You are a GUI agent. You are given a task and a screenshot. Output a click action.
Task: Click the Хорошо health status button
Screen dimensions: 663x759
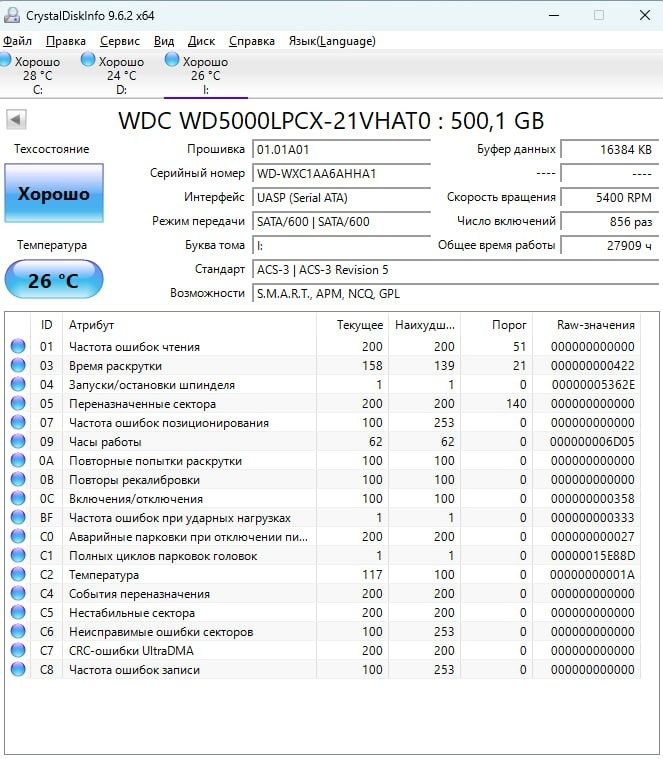(54, 193)
